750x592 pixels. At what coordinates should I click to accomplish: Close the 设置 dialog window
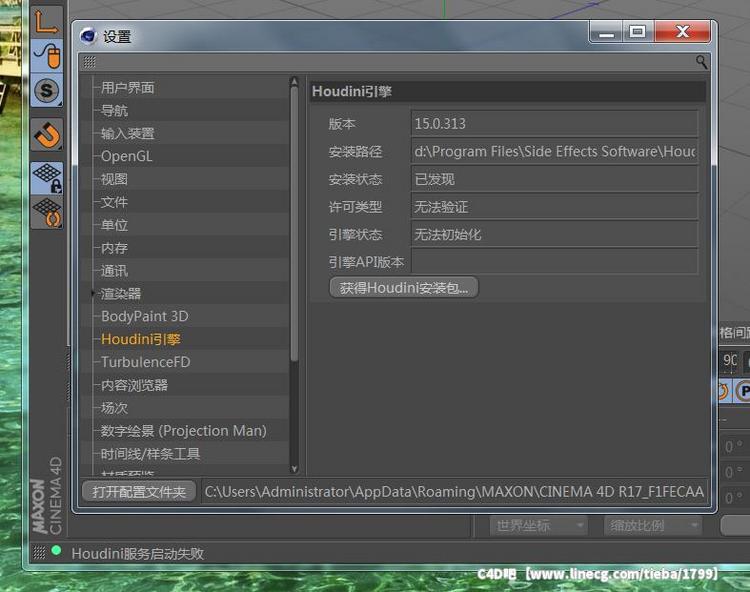[683, 32]
